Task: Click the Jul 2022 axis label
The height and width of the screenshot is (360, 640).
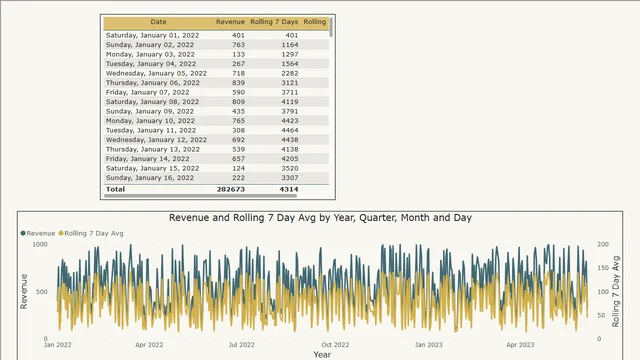Action: point(242,345)
